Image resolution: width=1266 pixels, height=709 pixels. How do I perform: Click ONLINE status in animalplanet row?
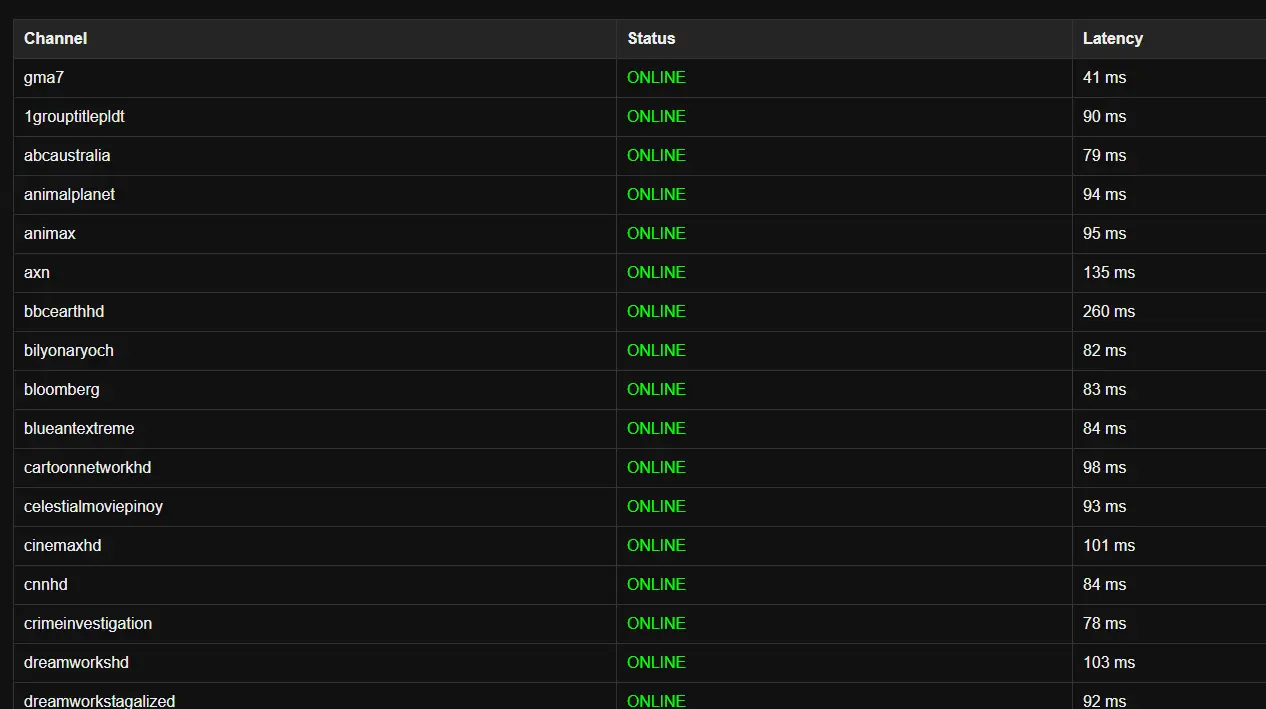point(656,194)
